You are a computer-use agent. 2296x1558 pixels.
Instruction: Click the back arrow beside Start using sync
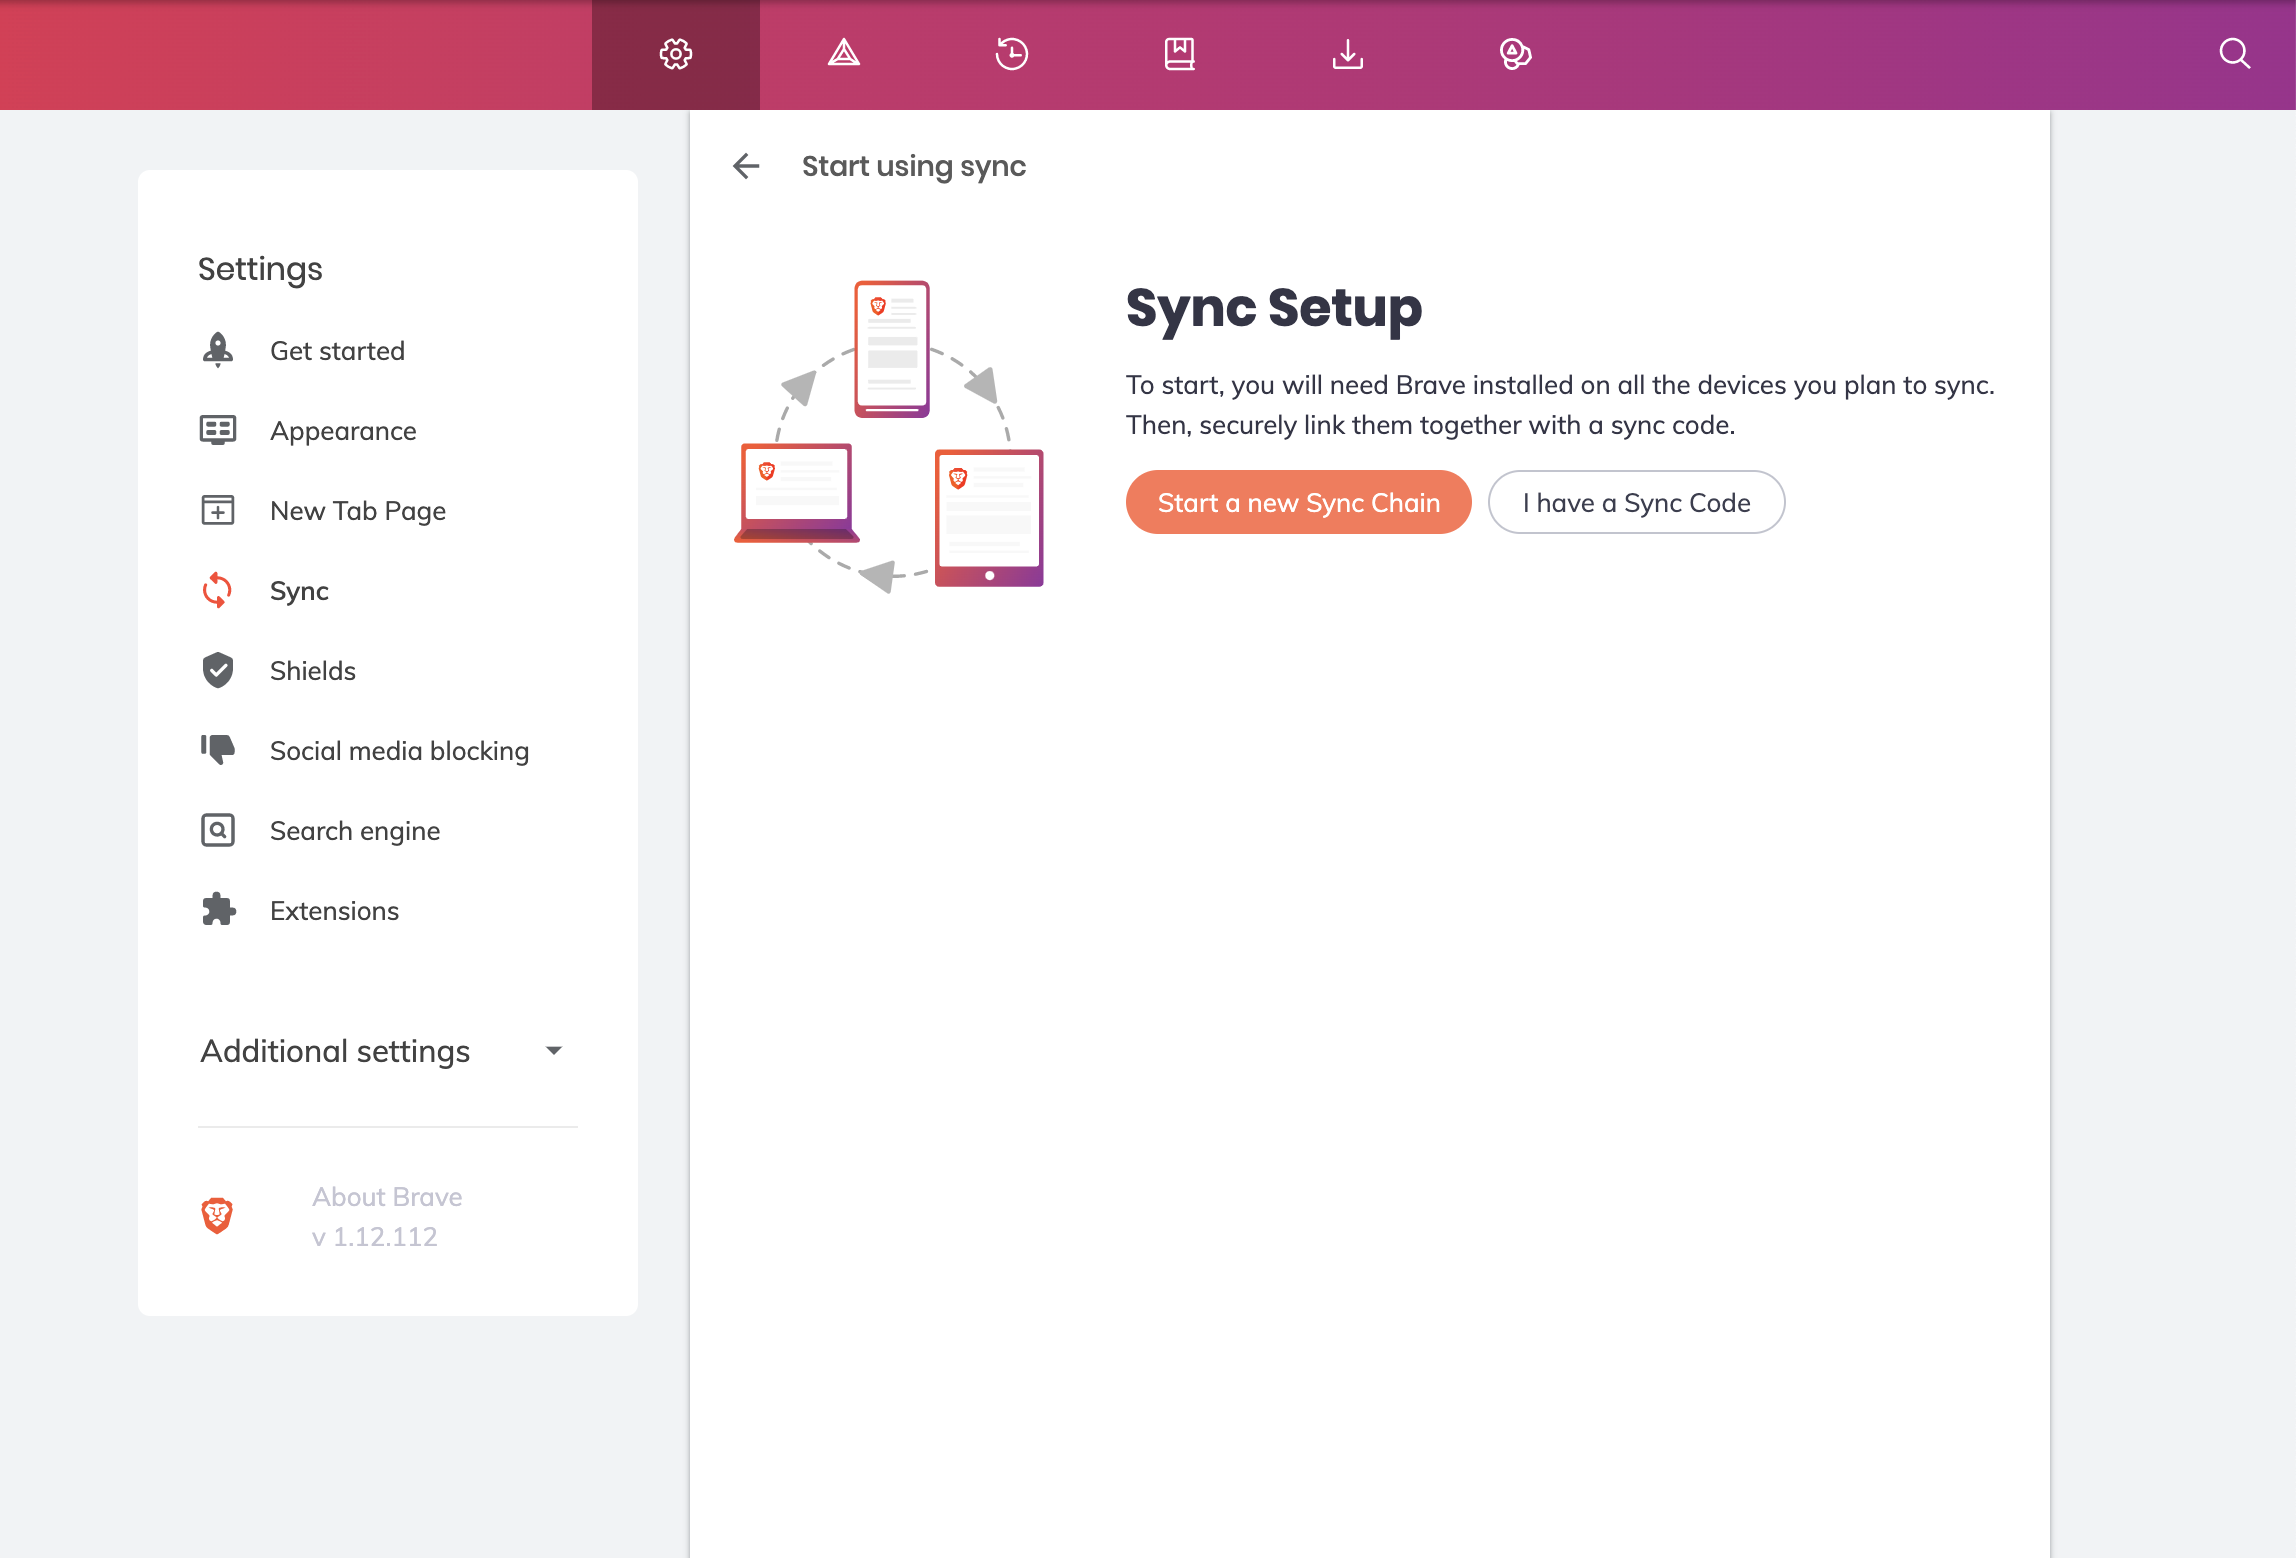click(x=746, y=166)
